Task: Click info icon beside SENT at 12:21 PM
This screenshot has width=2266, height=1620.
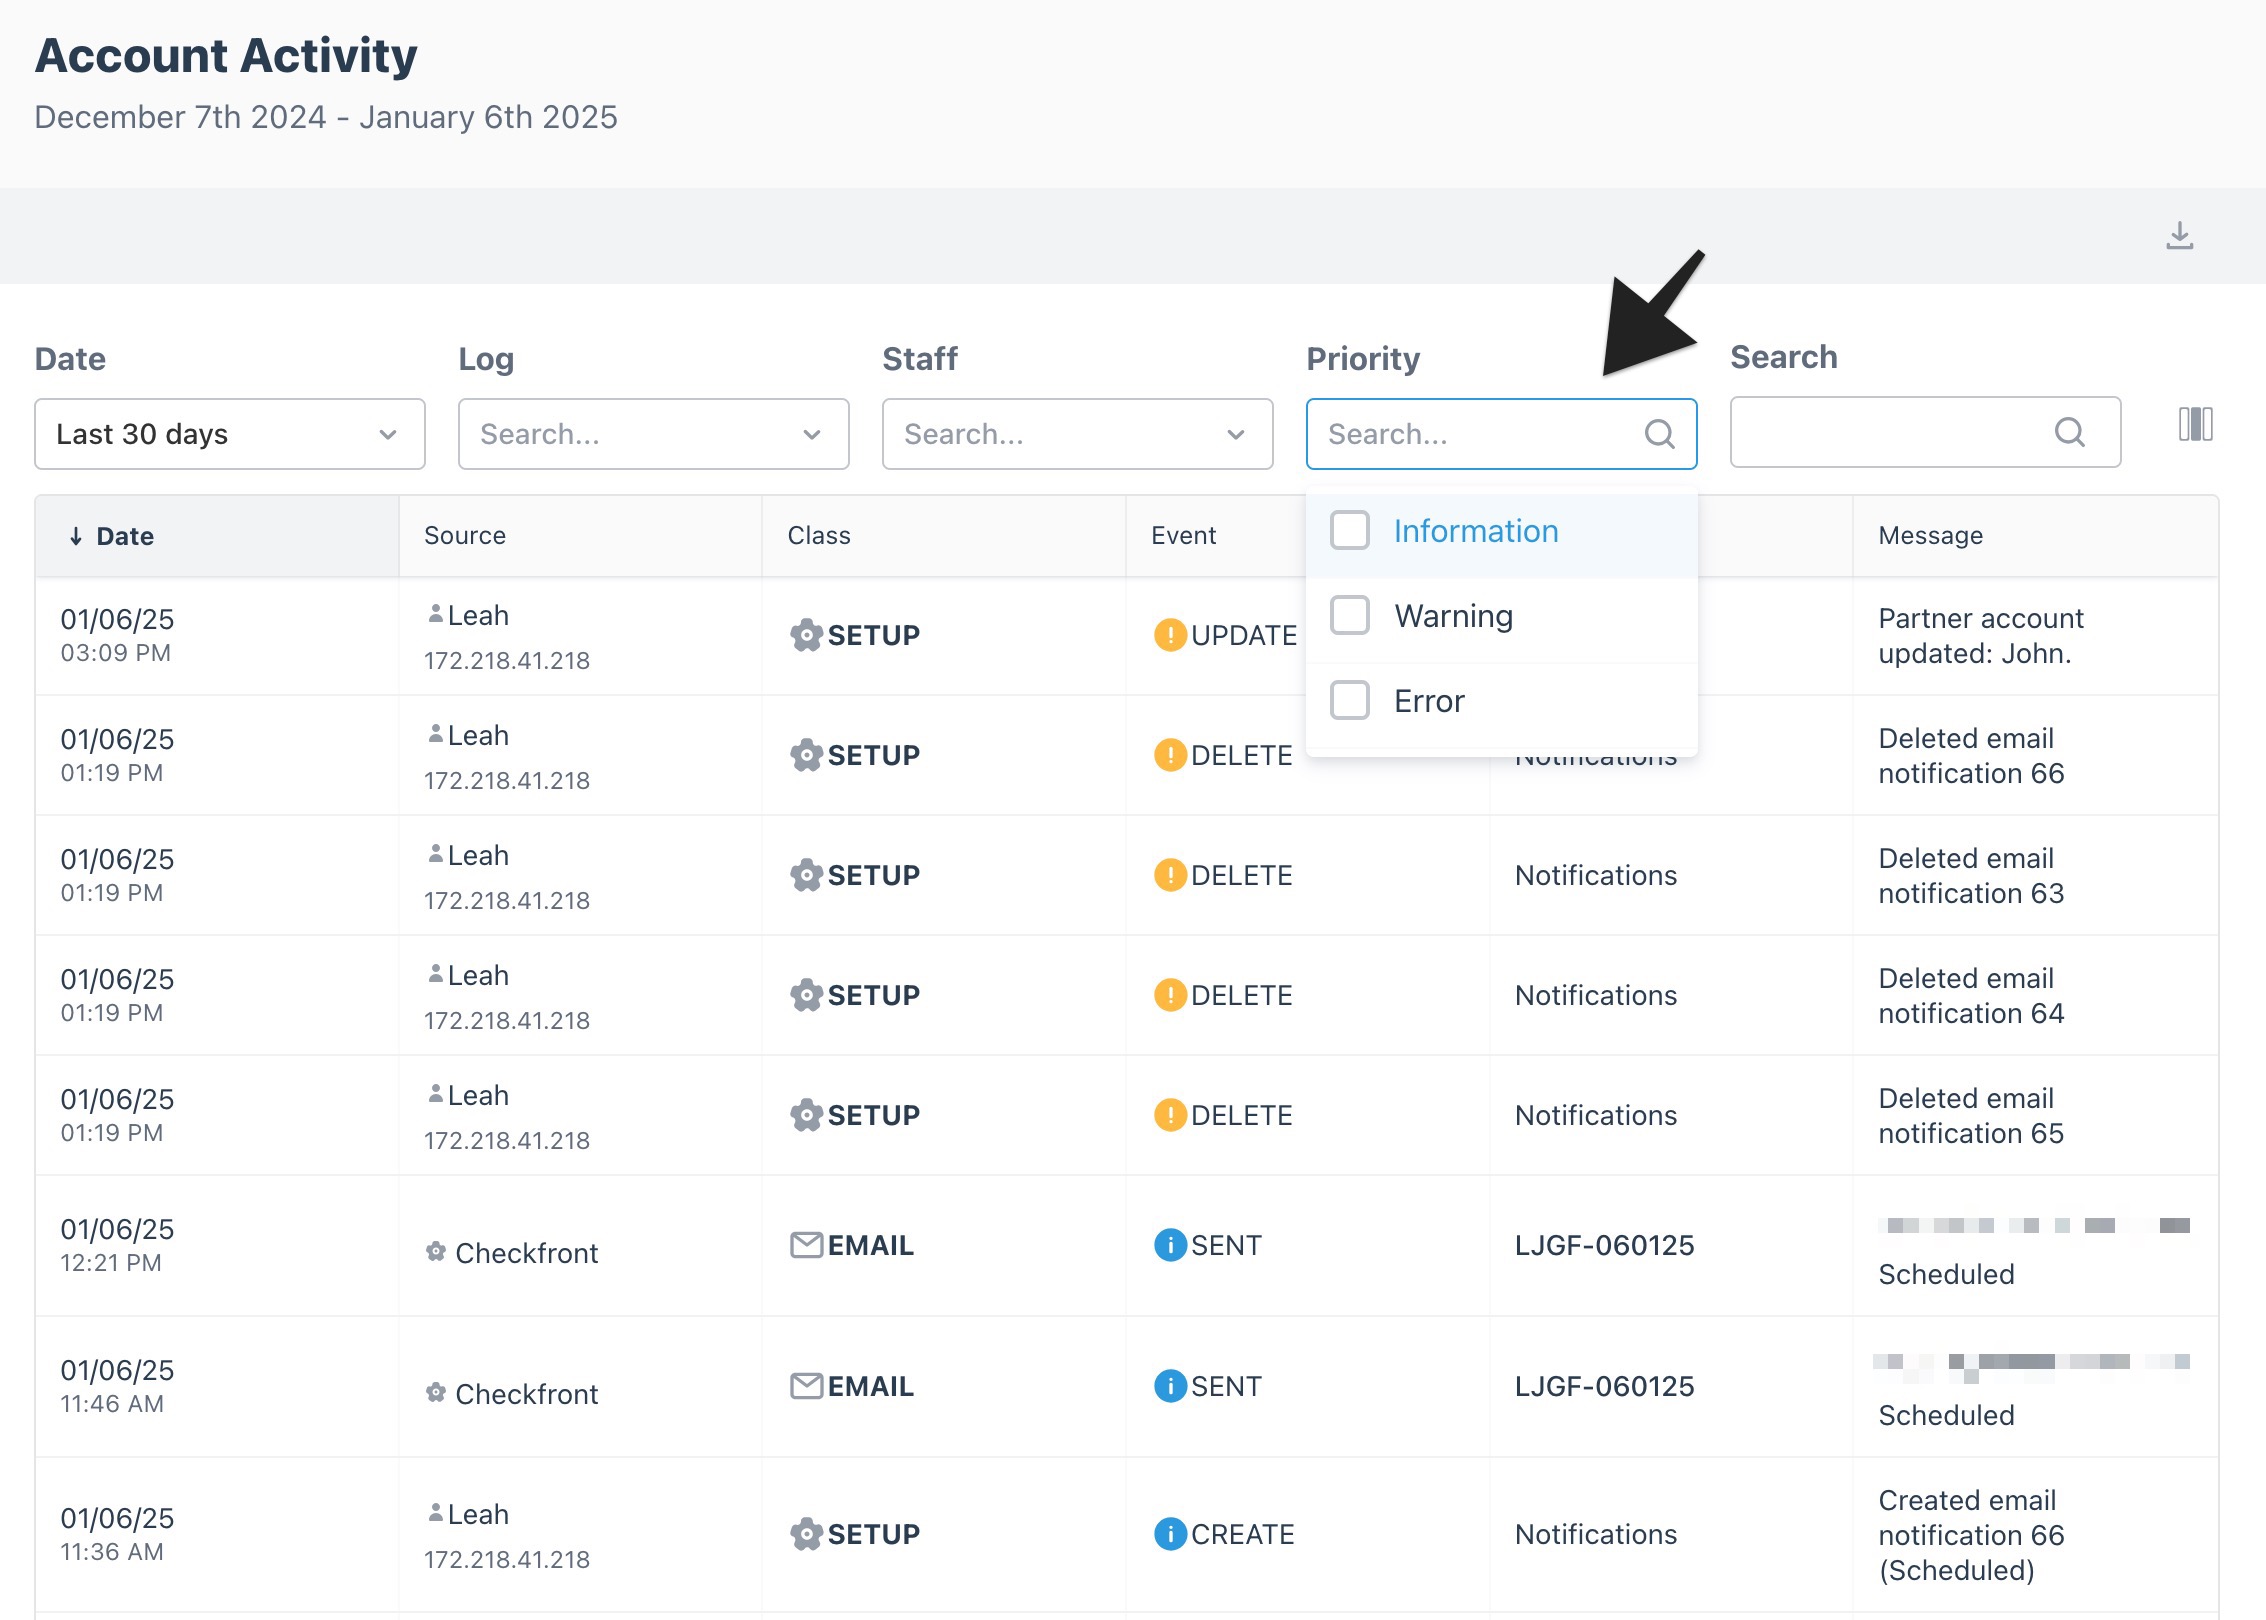Action: coord(1170,1245)
